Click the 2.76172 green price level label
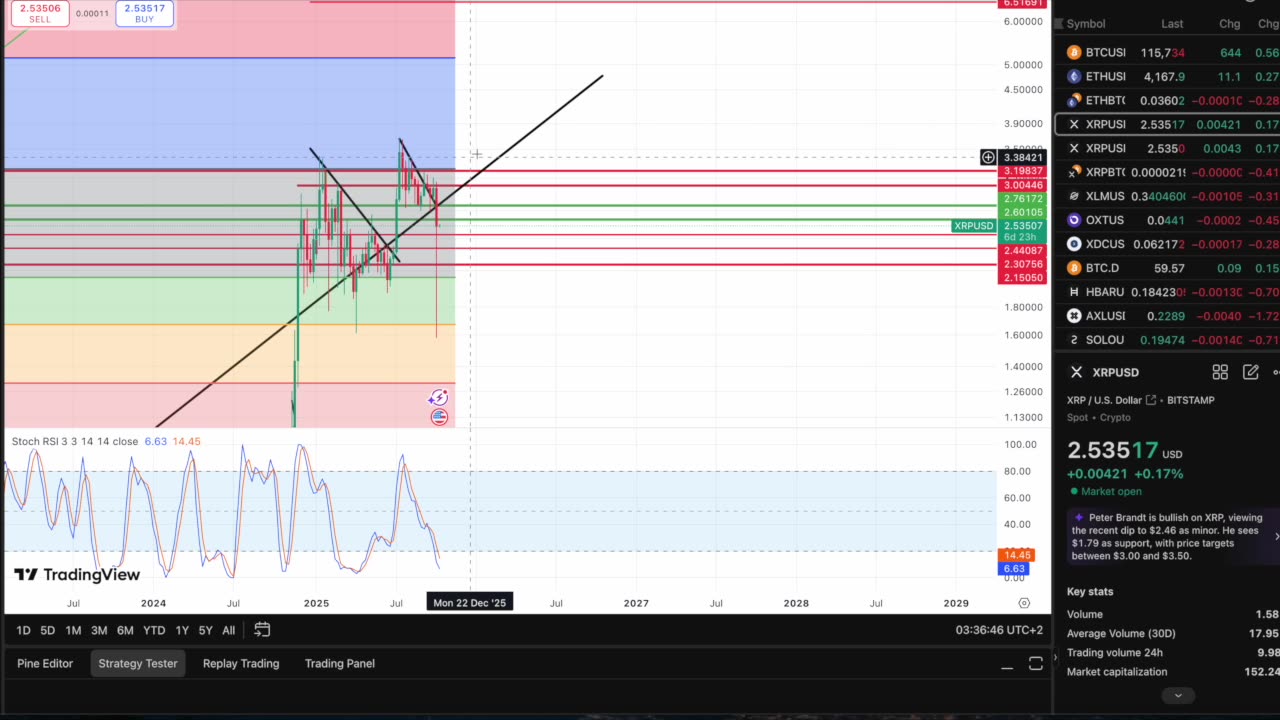Viewport: 1280px width, 720px height. (1023, 199)
